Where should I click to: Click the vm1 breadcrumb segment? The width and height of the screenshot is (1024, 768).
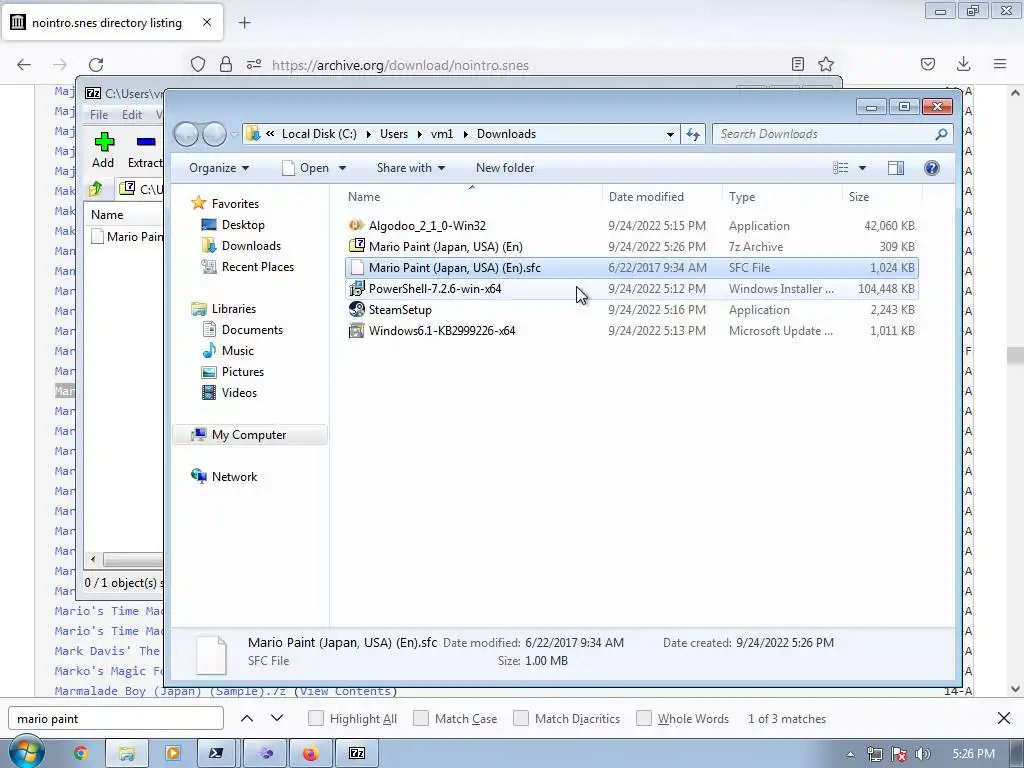click(442, 134)
